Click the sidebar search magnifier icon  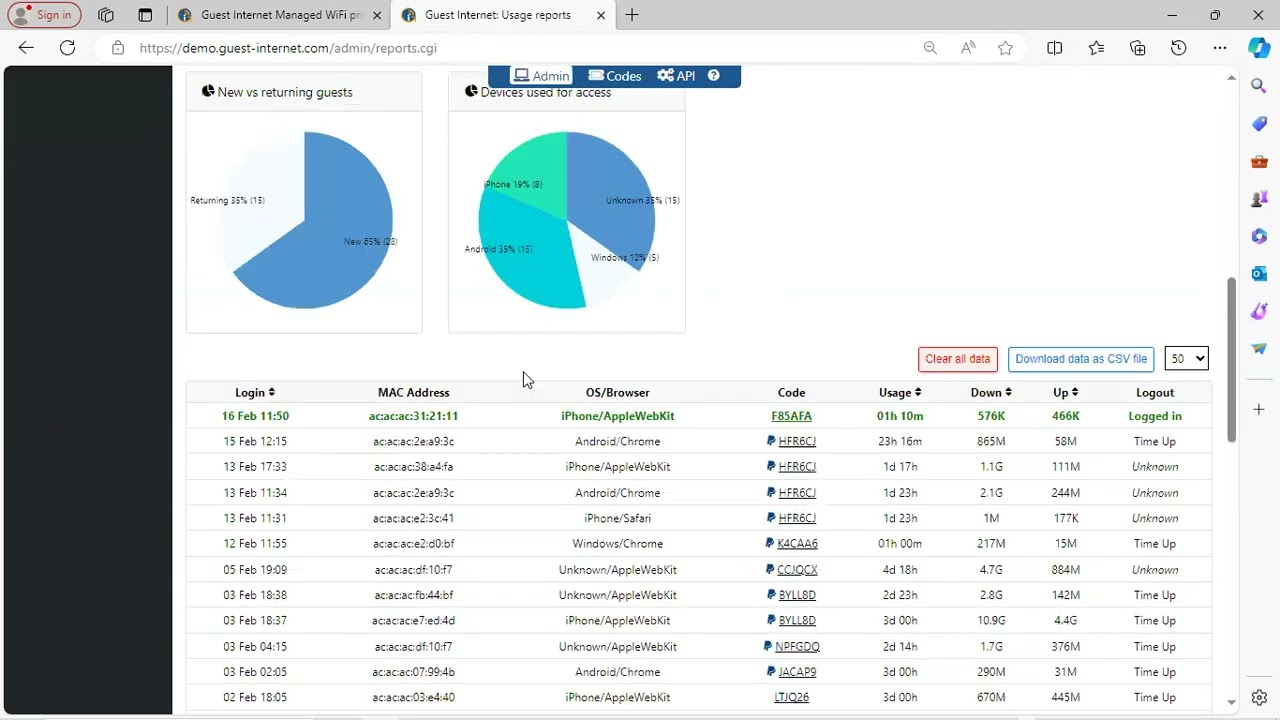click(1259, 87)
